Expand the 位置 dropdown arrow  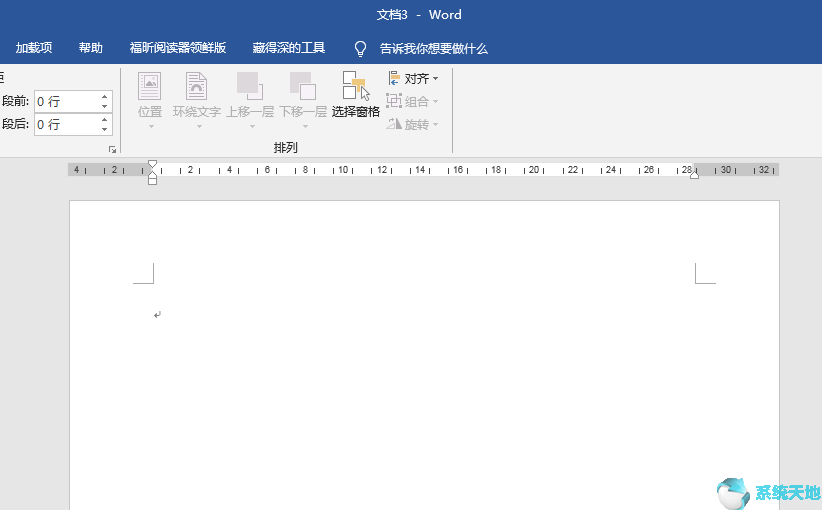pos(151,126)
